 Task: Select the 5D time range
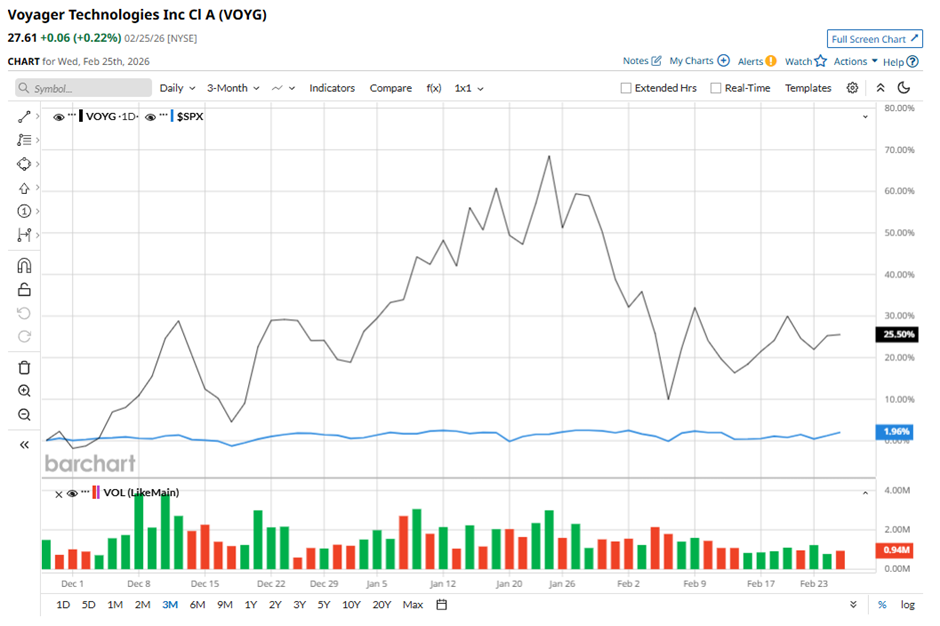pyautogui.click(x=88, y=604)
